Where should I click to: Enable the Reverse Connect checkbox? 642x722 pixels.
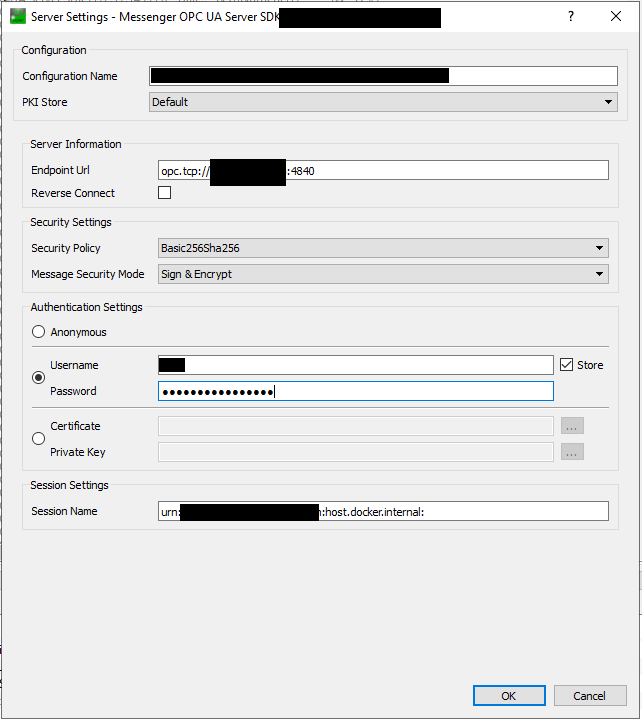pyautogui.click(x=164, y=192)
